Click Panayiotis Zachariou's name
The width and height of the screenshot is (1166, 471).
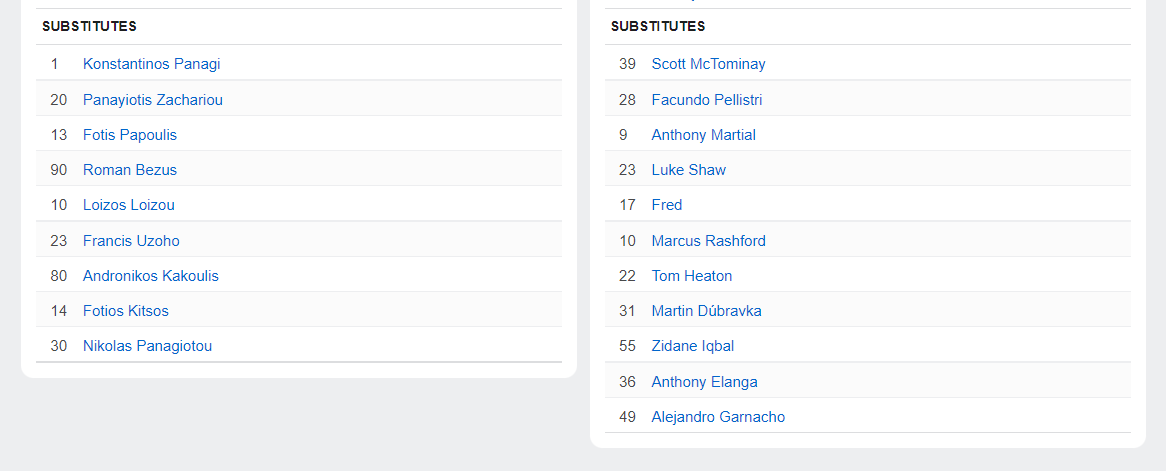[x=152, y=100]
